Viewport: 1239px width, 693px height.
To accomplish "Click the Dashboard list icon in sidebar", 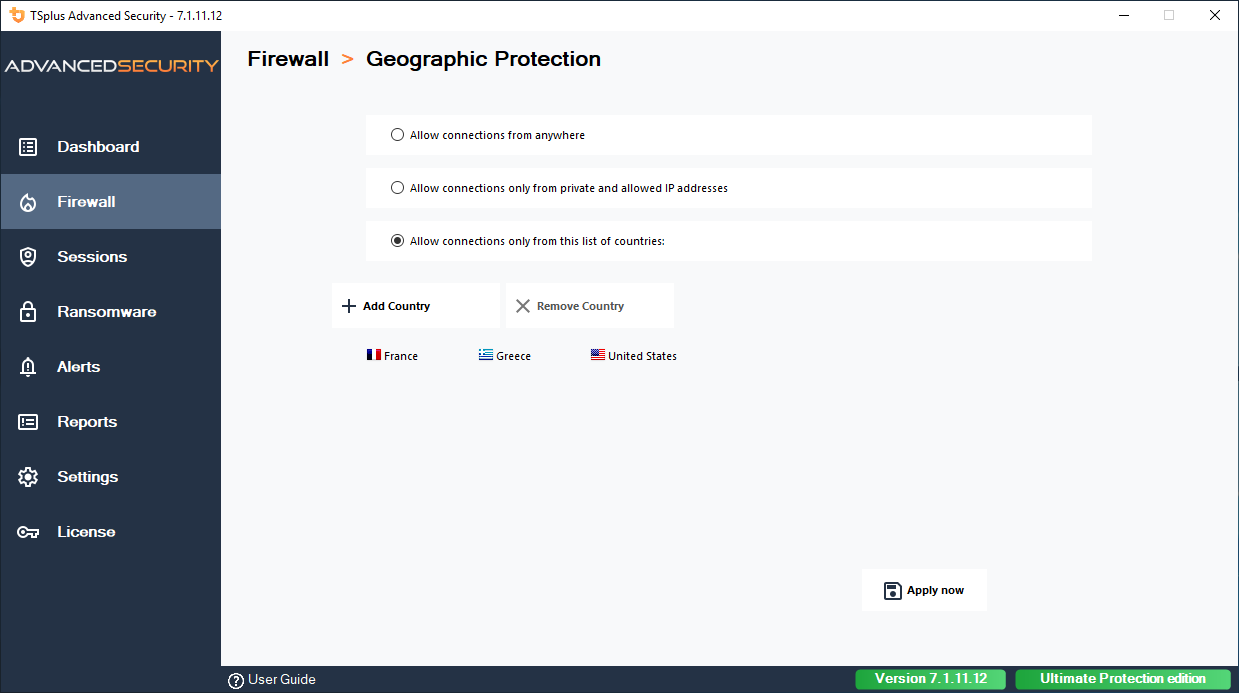I will pyautogui.click(x=28, y=147).
